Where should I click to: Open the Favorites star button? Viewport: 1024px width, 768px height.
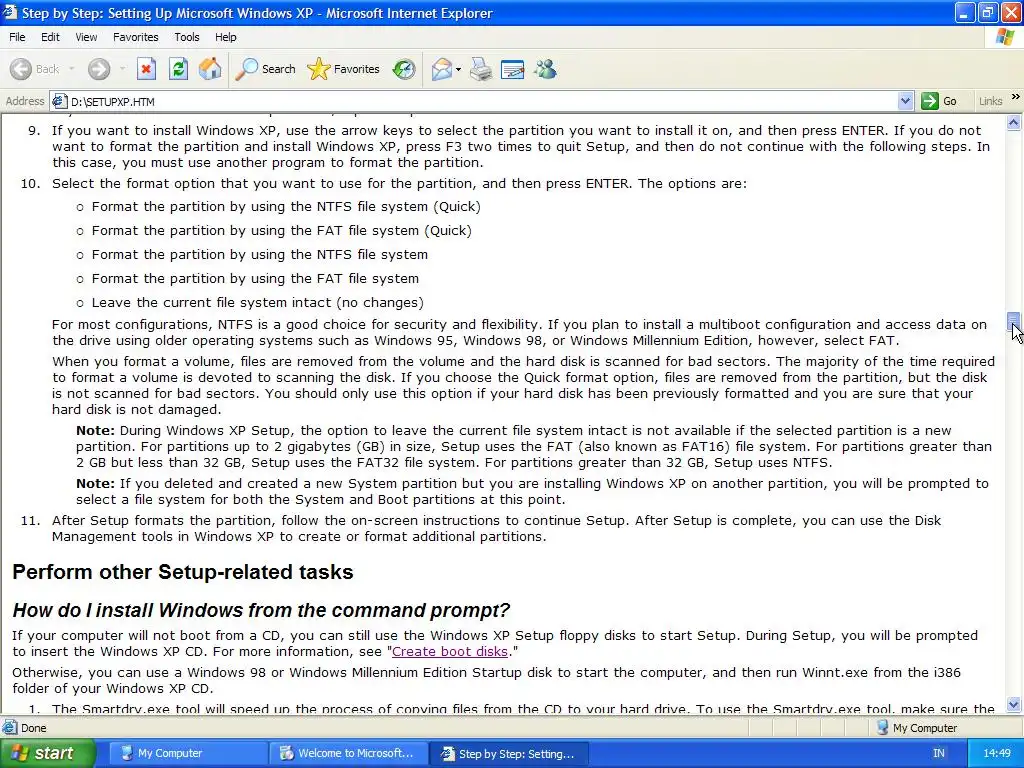pyautogui.click(x=344, y=69)
